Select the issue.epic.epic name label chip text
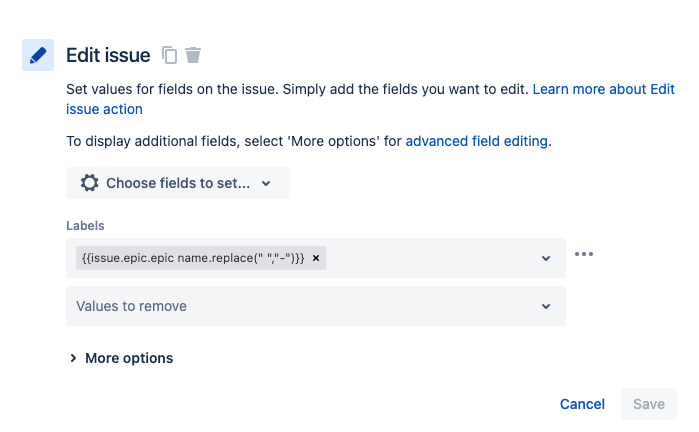Viewport: 699px width, 432px height. click(x=192, y=258)
